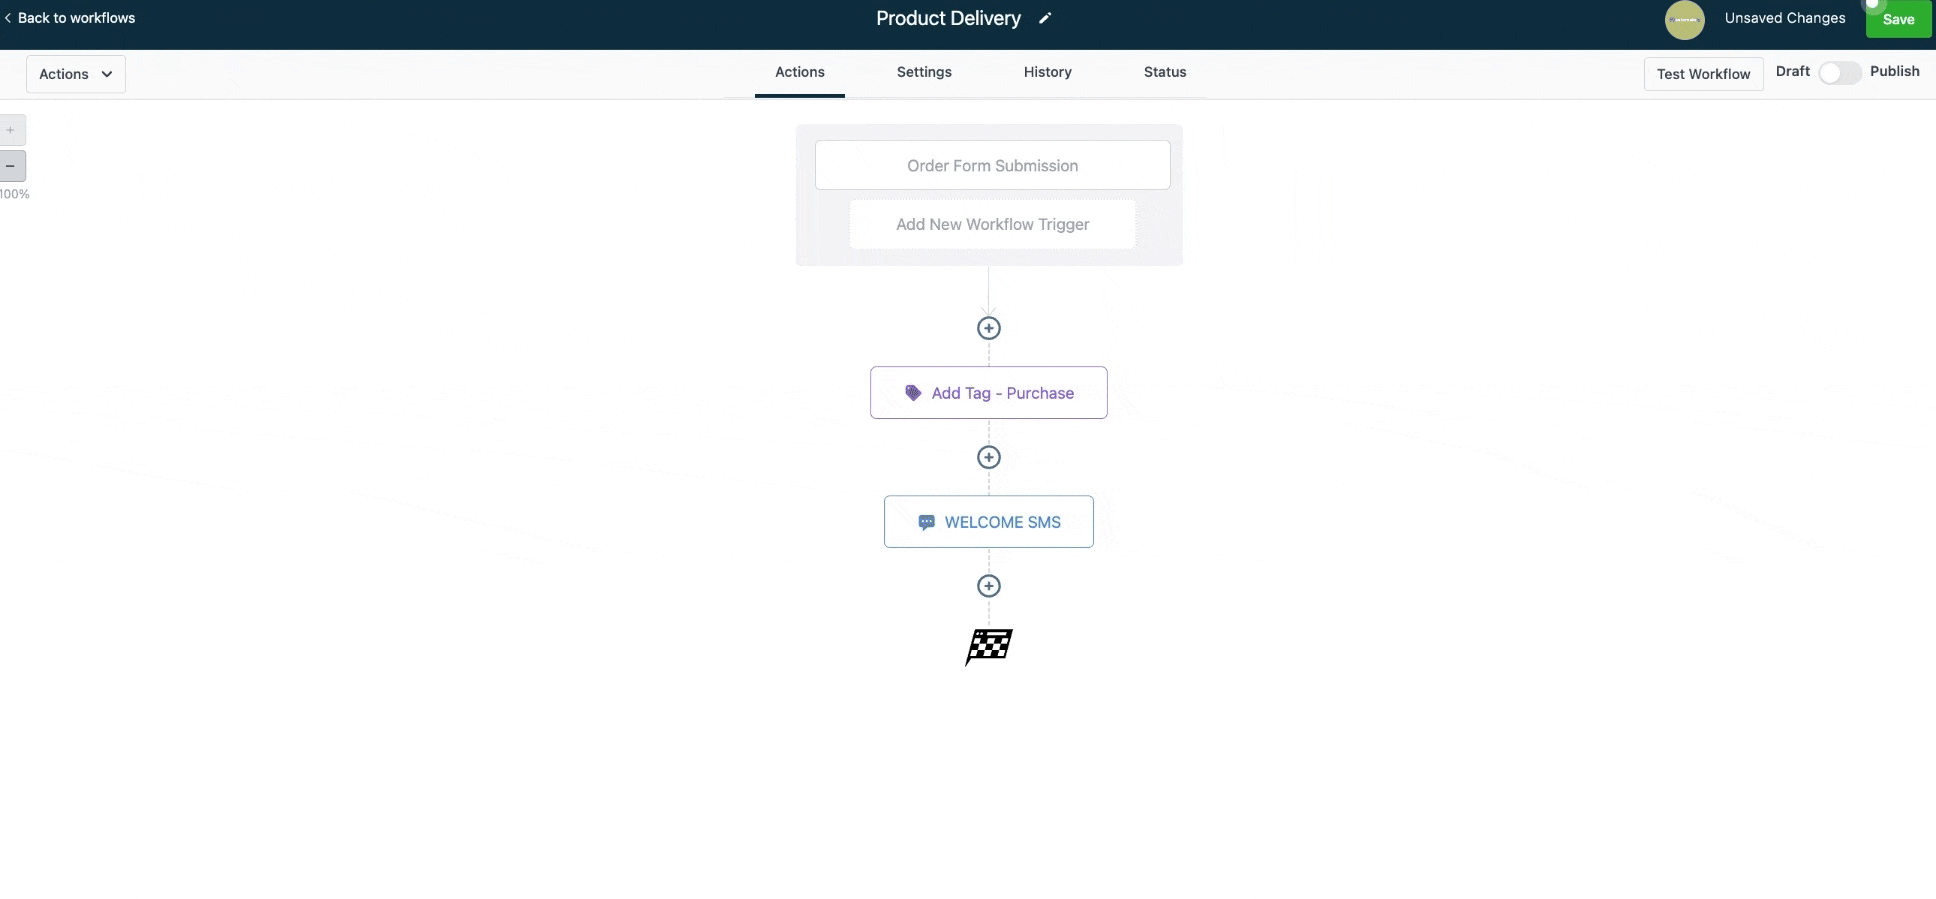Save the unsaved workflow changes
Screen dimensions: 1936x899
(1897, 18)
